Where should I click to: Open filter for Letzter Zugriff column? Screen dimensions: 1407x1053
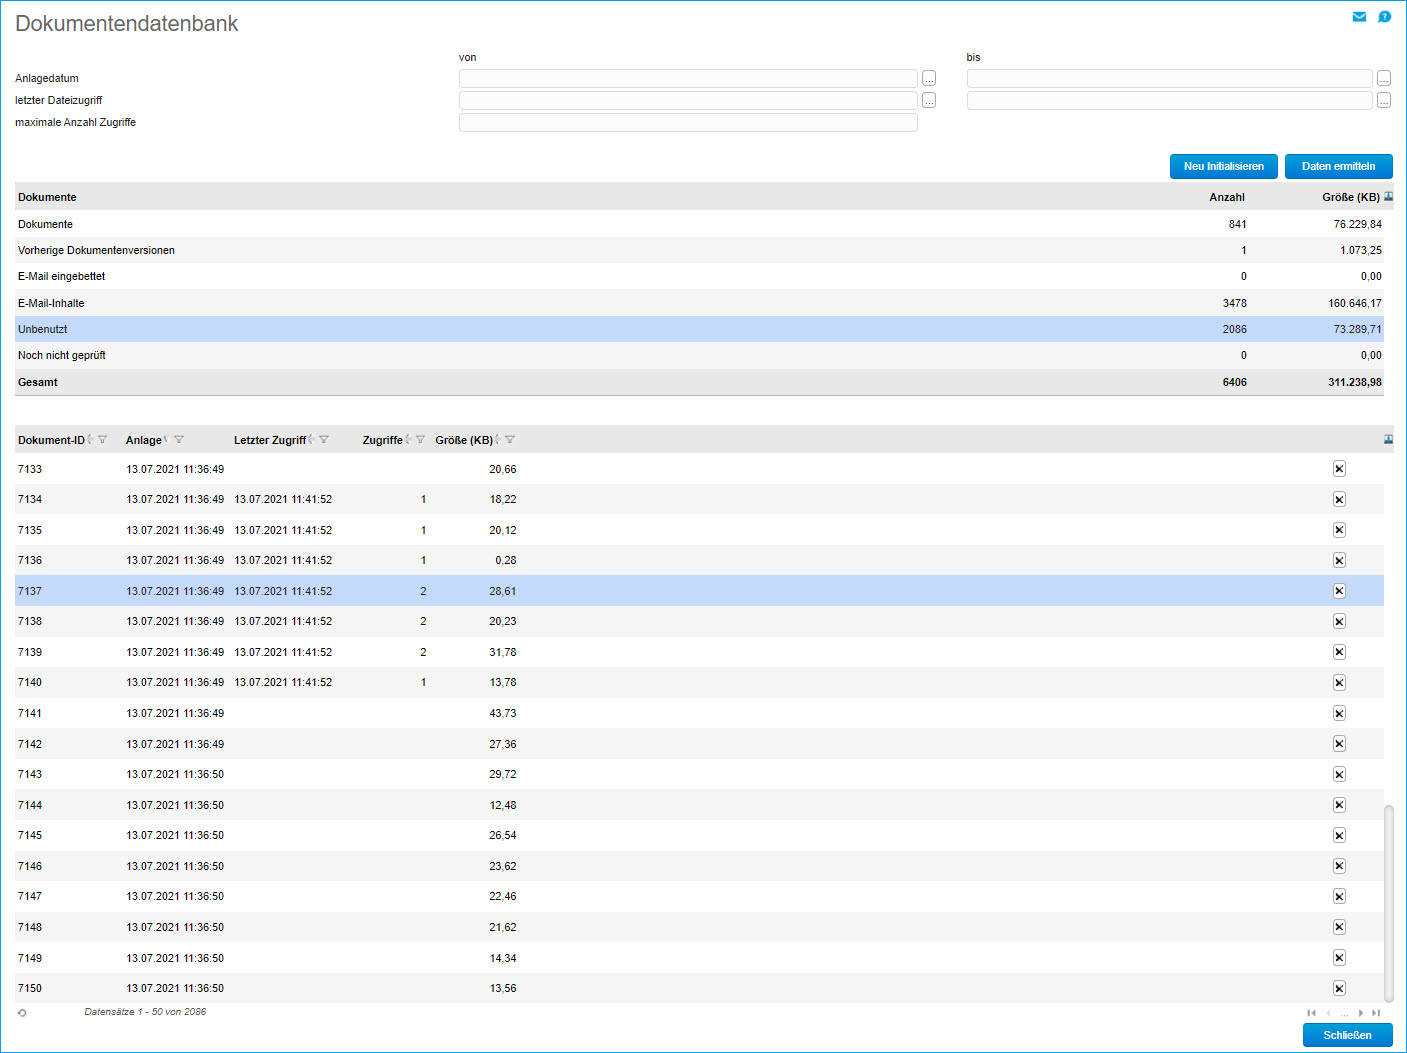pos(324,440)
